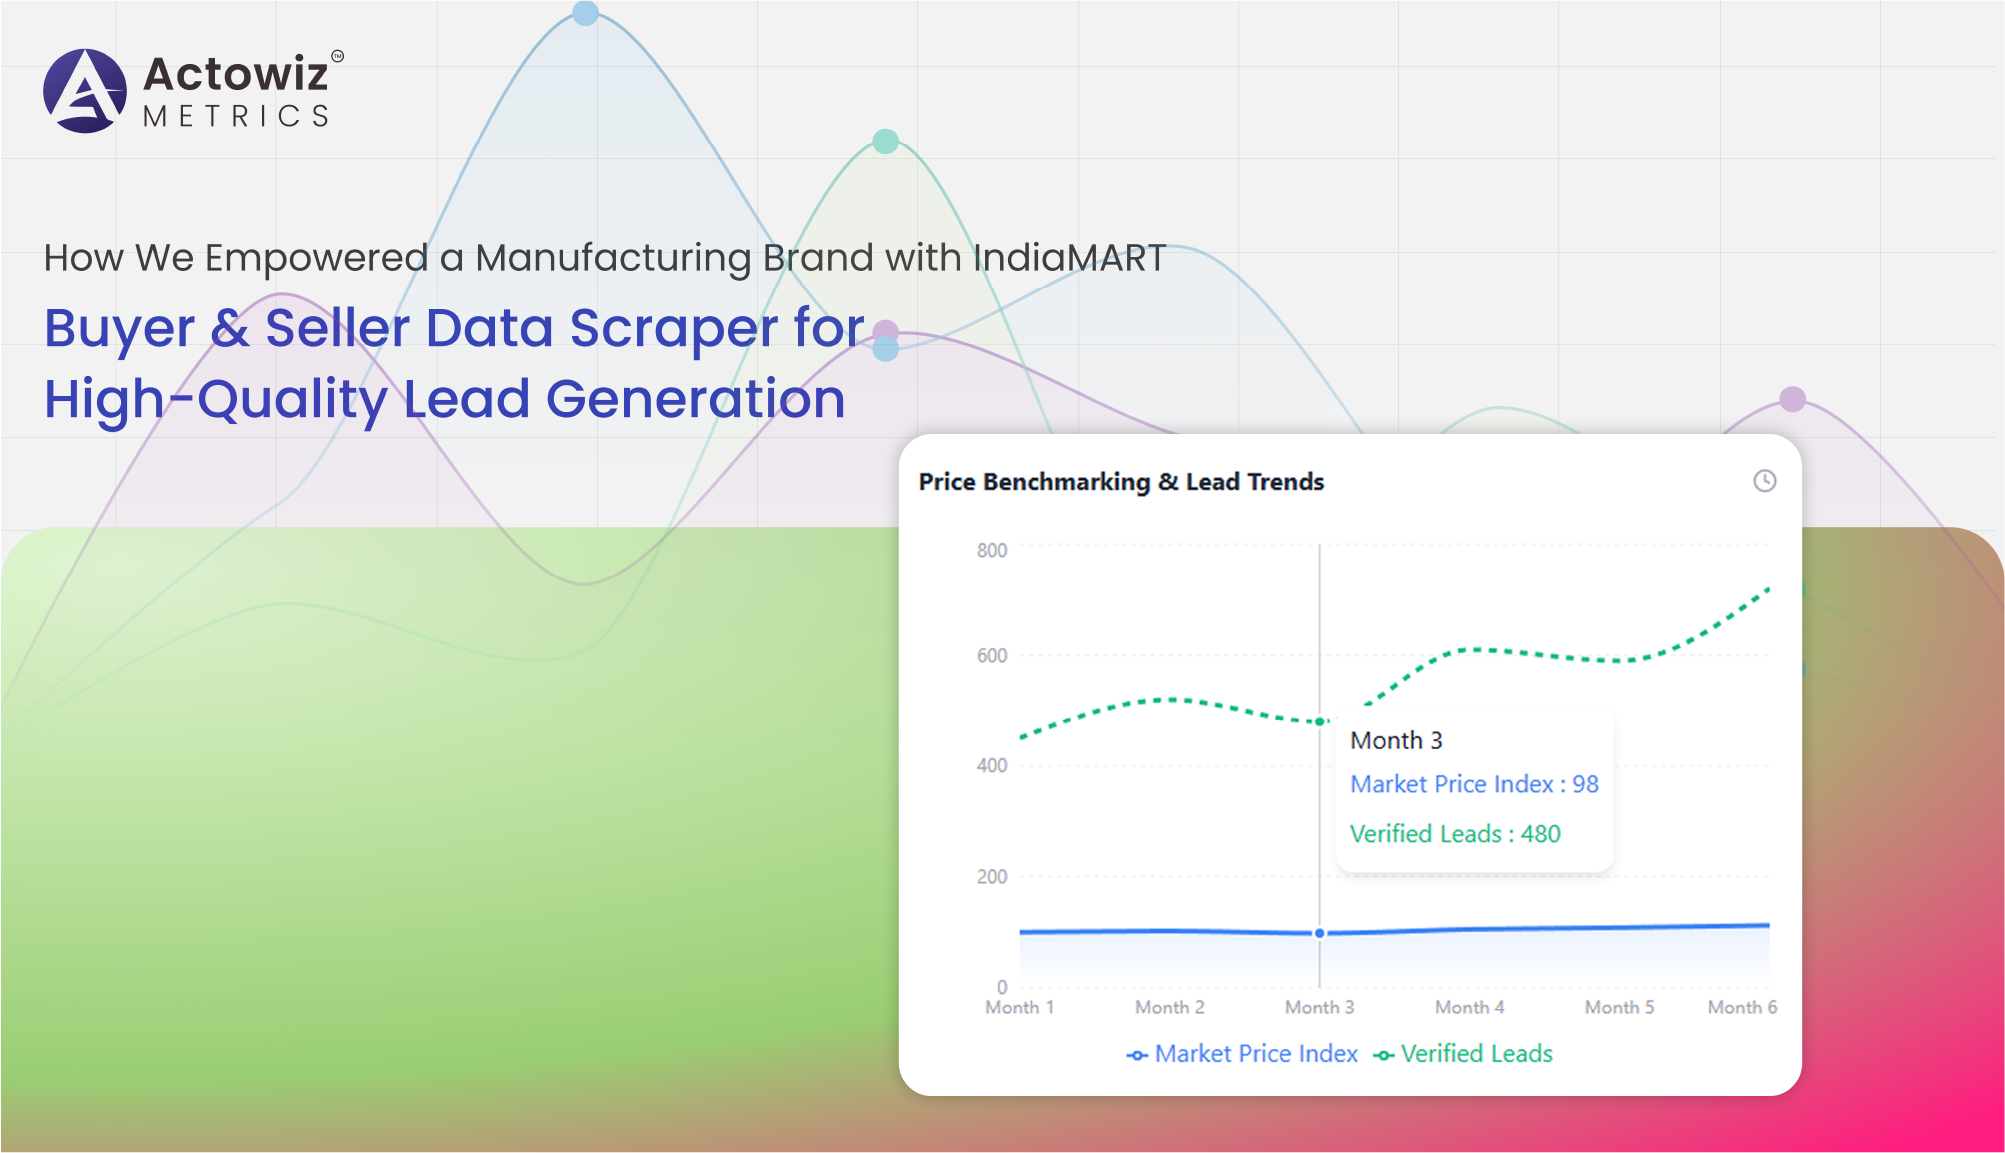Click "Verified Leads : 480" in the tooltip
Image resolution: width=2005 pixels, height=1153 pixels.
pos(1455,834)
